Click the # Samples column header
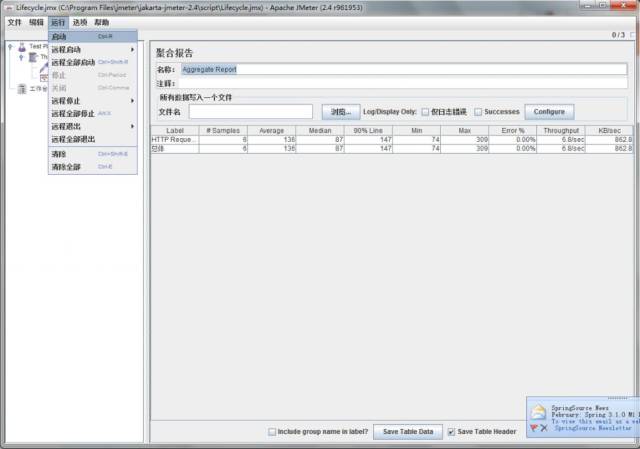 click(x=223, y=131)
